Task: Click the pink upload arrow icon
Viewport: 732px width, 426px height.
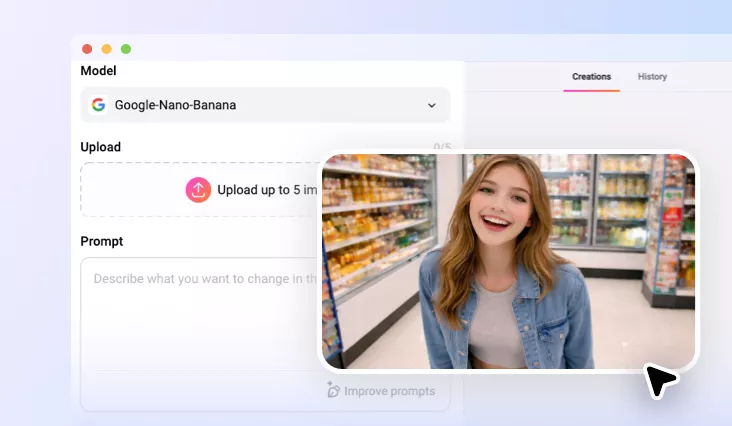Action: pos(198,190)
